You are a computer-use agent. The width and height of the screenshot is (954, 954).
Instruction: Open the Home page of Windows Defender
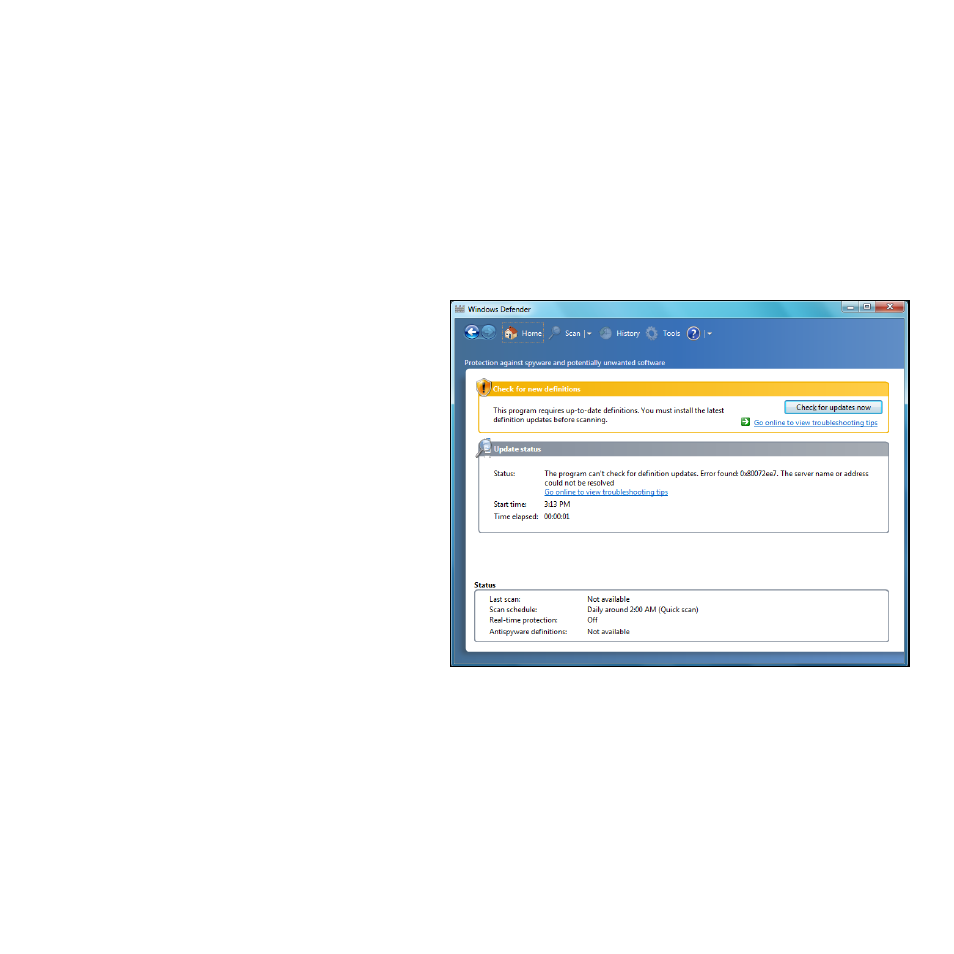(523, 333)
